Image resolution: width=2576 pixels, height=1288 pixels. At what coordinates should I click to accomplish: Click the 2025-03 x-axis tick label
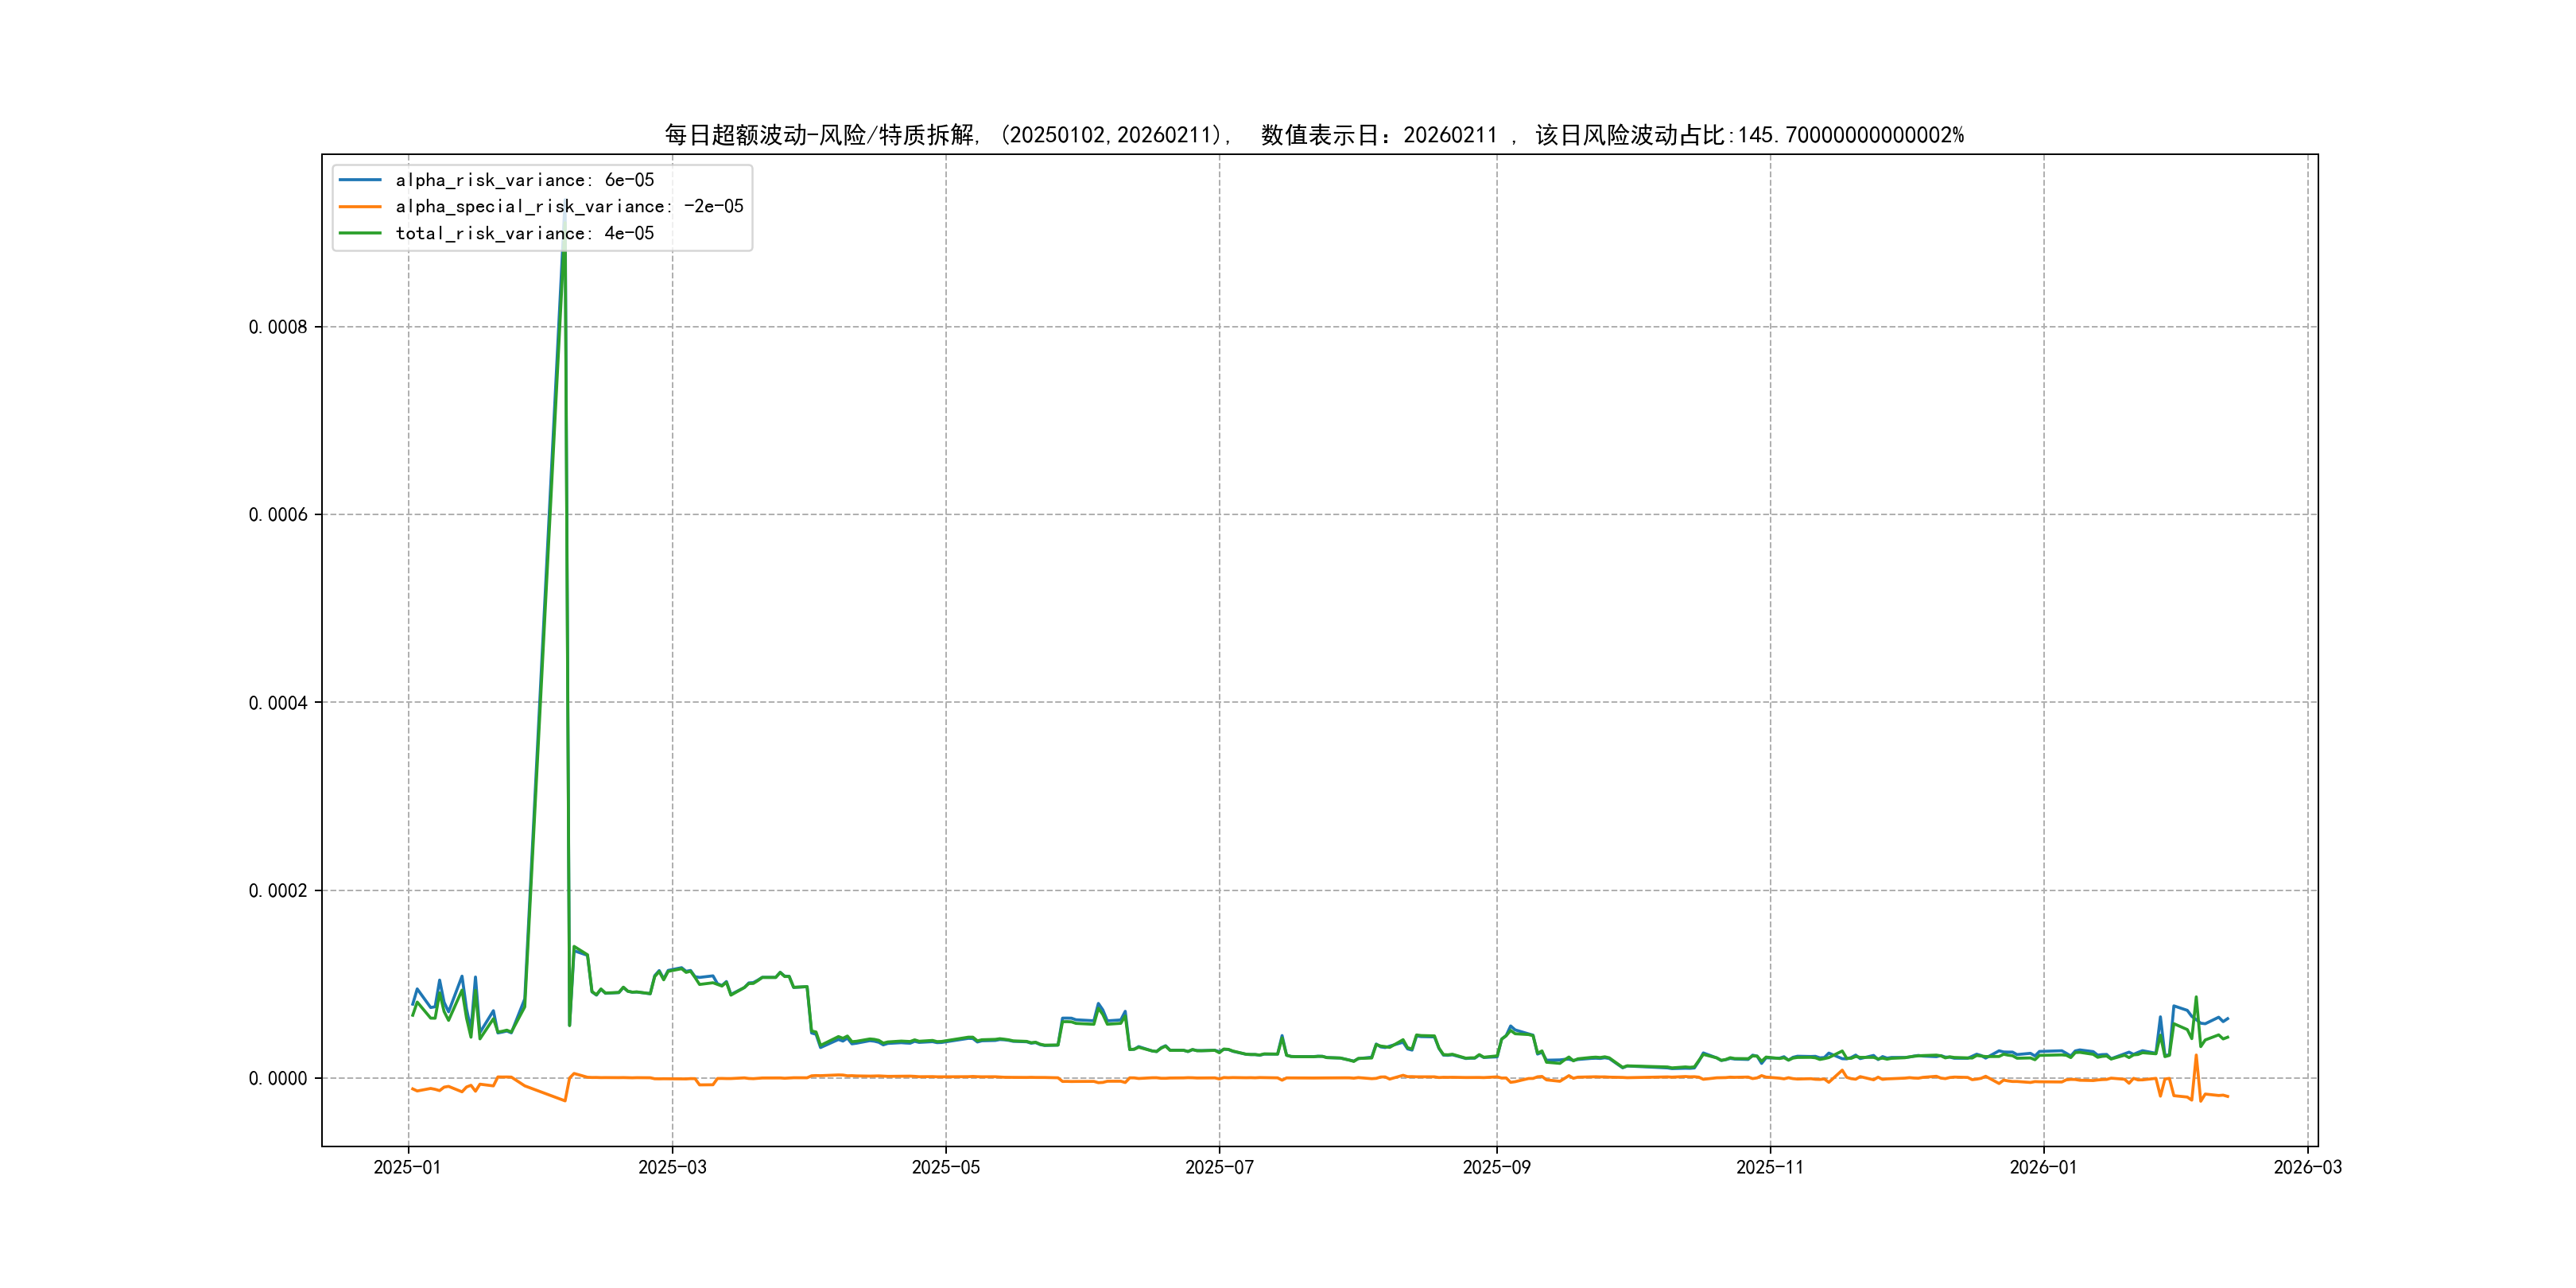[x=672, y=1167]
